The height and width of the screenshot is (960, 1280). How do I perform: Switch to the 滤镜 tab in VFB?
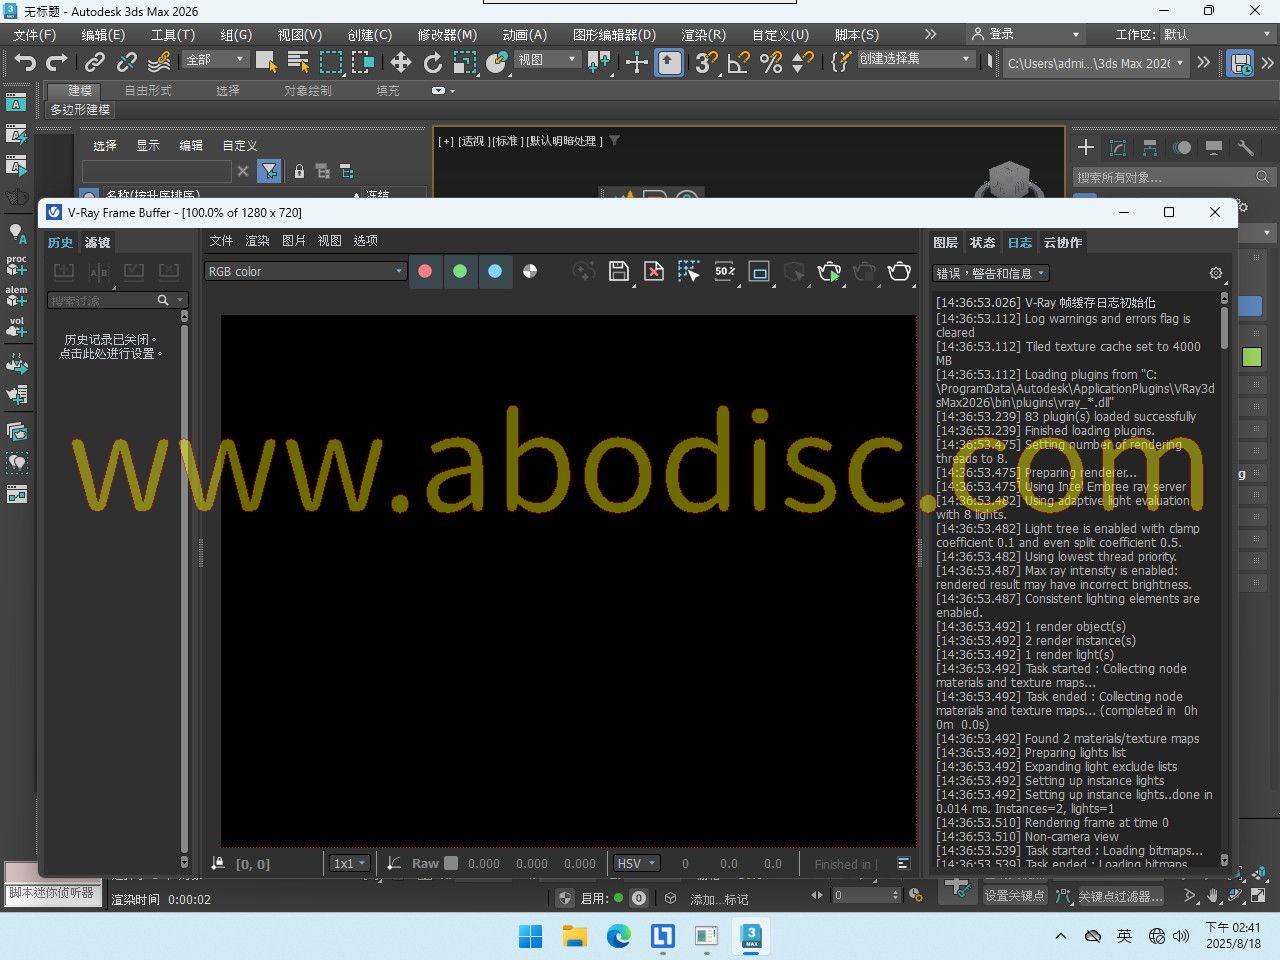[x=97, y=242]
